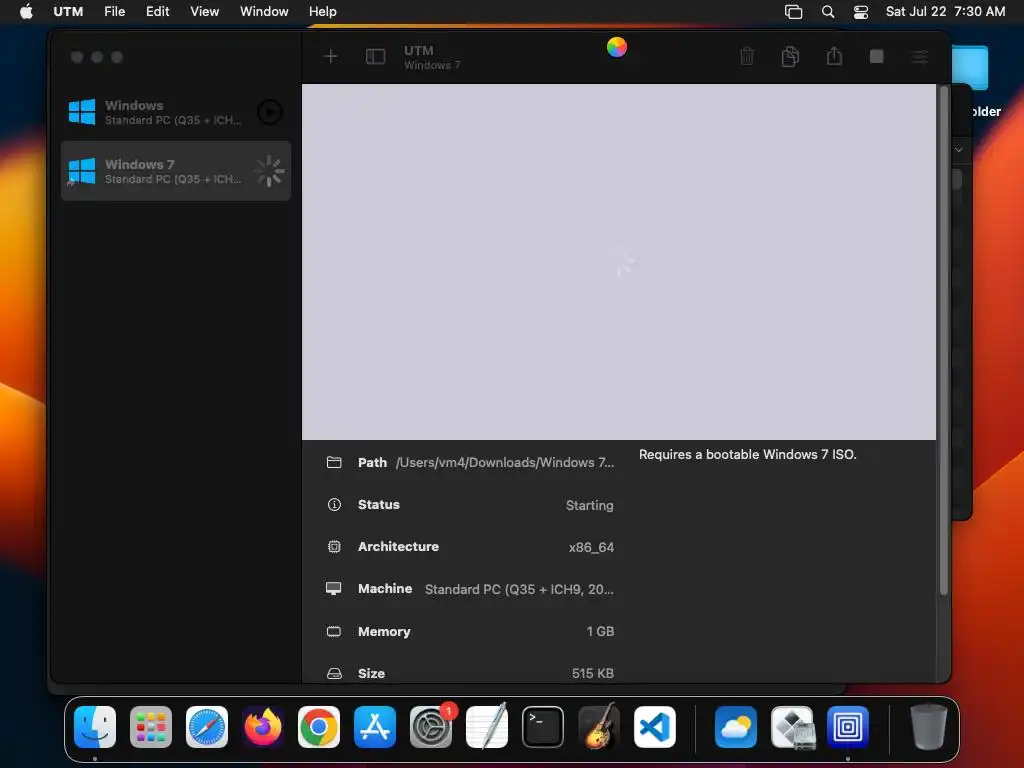Open VM settings with the sliders icon
Image resolution: width=1024 pixels, height=768 pixels.
pos(920,57)
